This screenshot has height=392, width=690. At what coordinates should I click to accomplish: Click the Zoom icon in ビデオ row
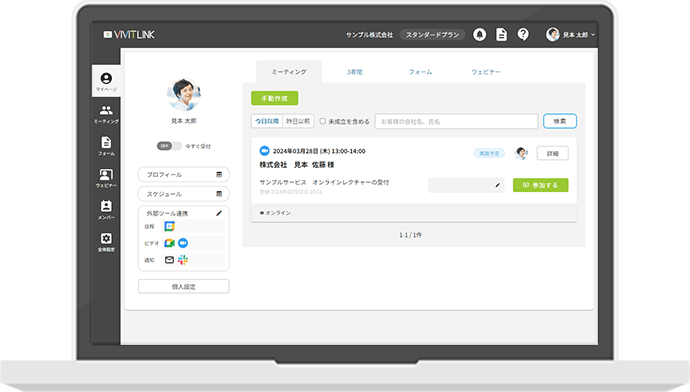tap(183, 243)
